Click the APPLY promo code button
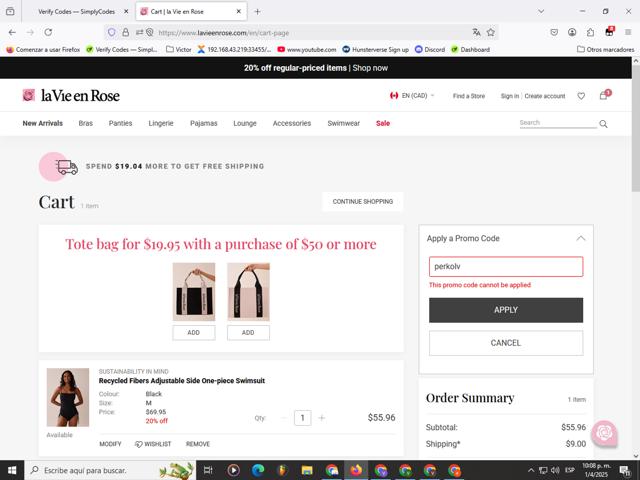This screenshot has width=640, height=480. (506, 310)
